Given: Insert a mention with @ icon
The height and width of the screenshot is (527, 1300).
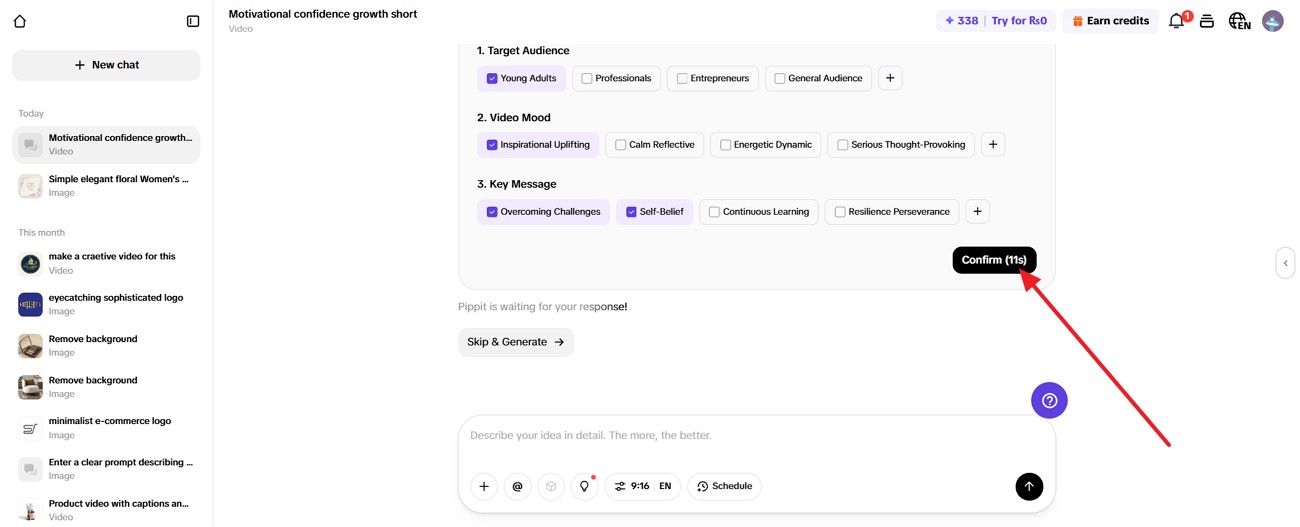Looking at the screenshot, I should [x=517, y=487].
